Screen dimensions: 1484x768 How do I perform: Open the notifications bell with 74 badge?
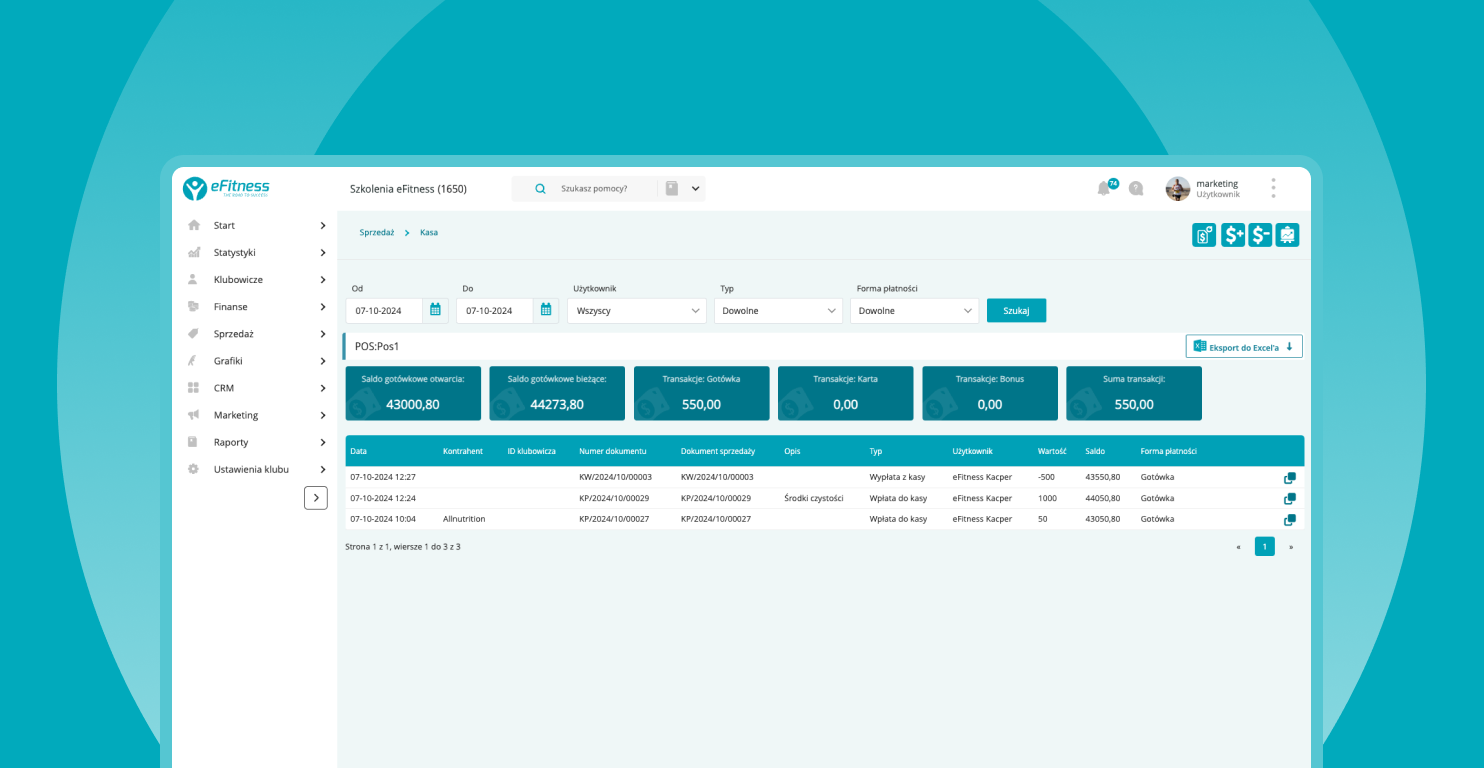pos(1105,188)
